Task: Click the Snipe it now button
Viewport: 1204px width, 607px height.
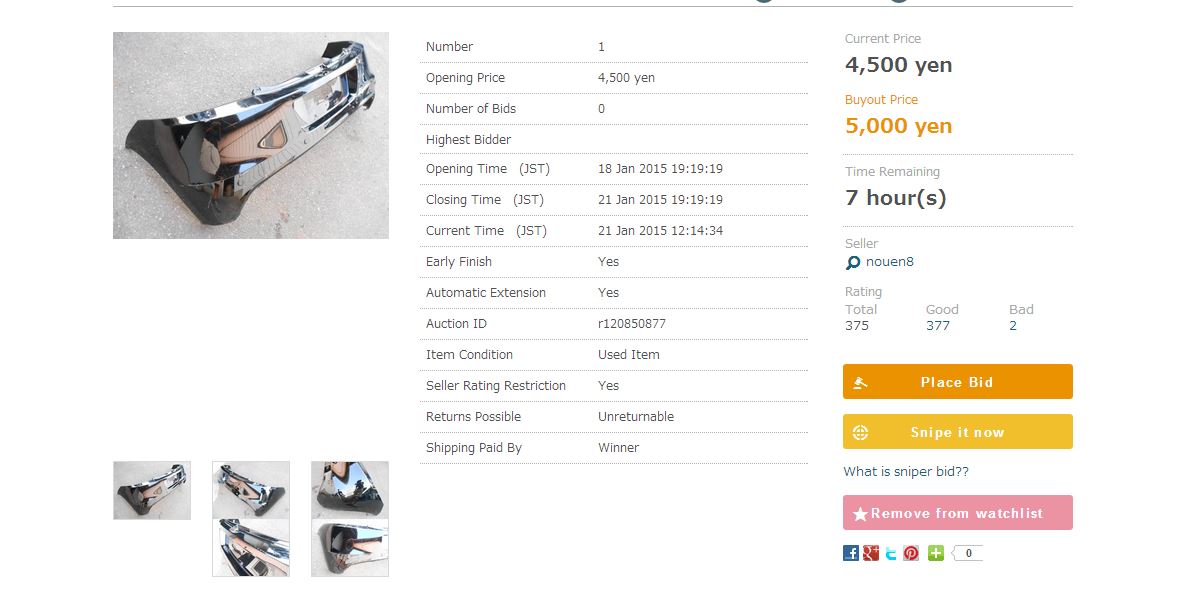Action: pos(958,431)
